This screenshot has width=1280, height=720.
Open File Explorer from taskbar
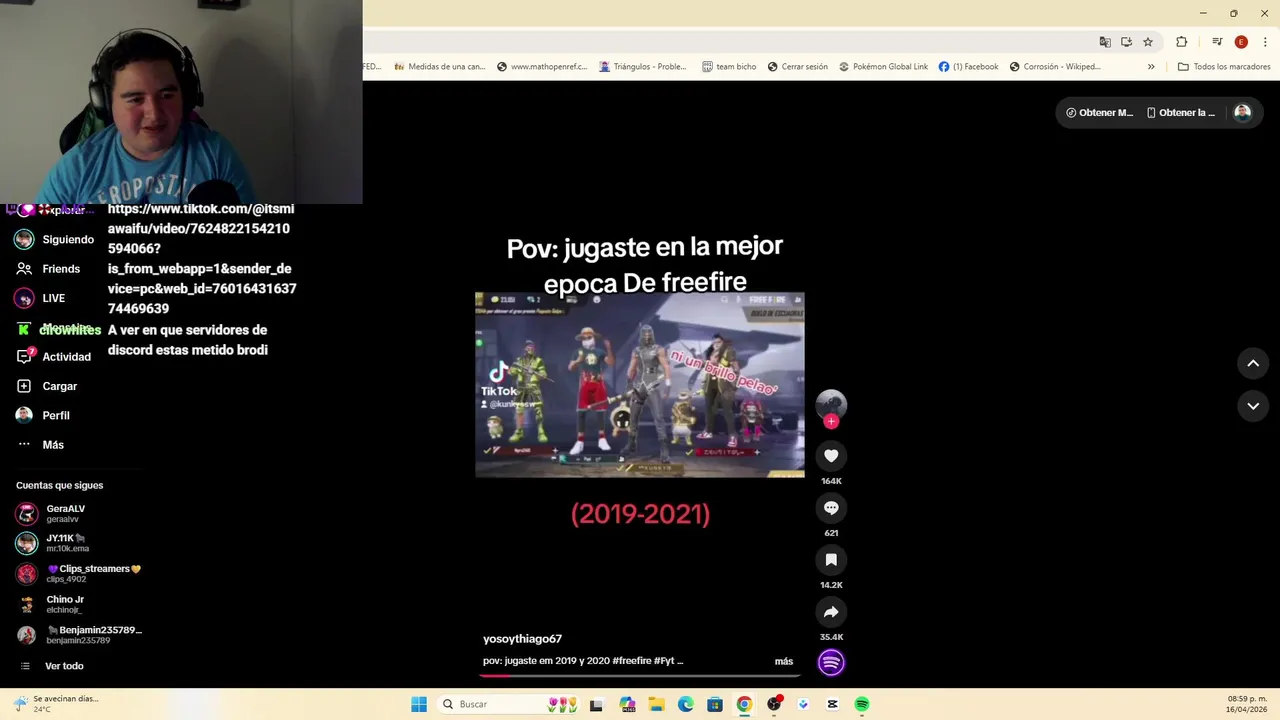(656, 704)
